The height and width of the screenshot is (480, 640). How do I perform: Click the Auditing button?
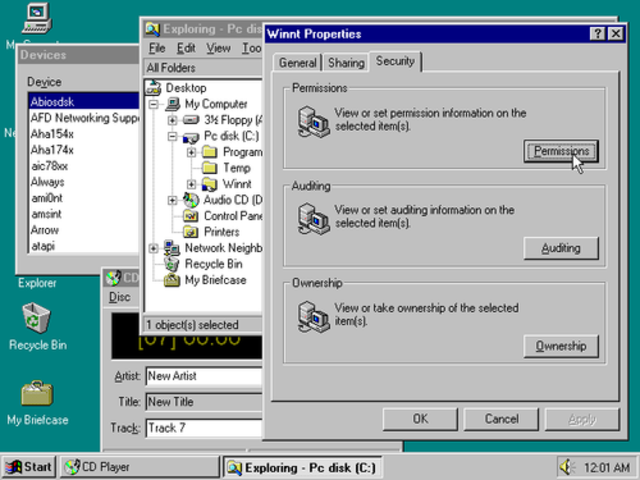(x=561, y=248)
